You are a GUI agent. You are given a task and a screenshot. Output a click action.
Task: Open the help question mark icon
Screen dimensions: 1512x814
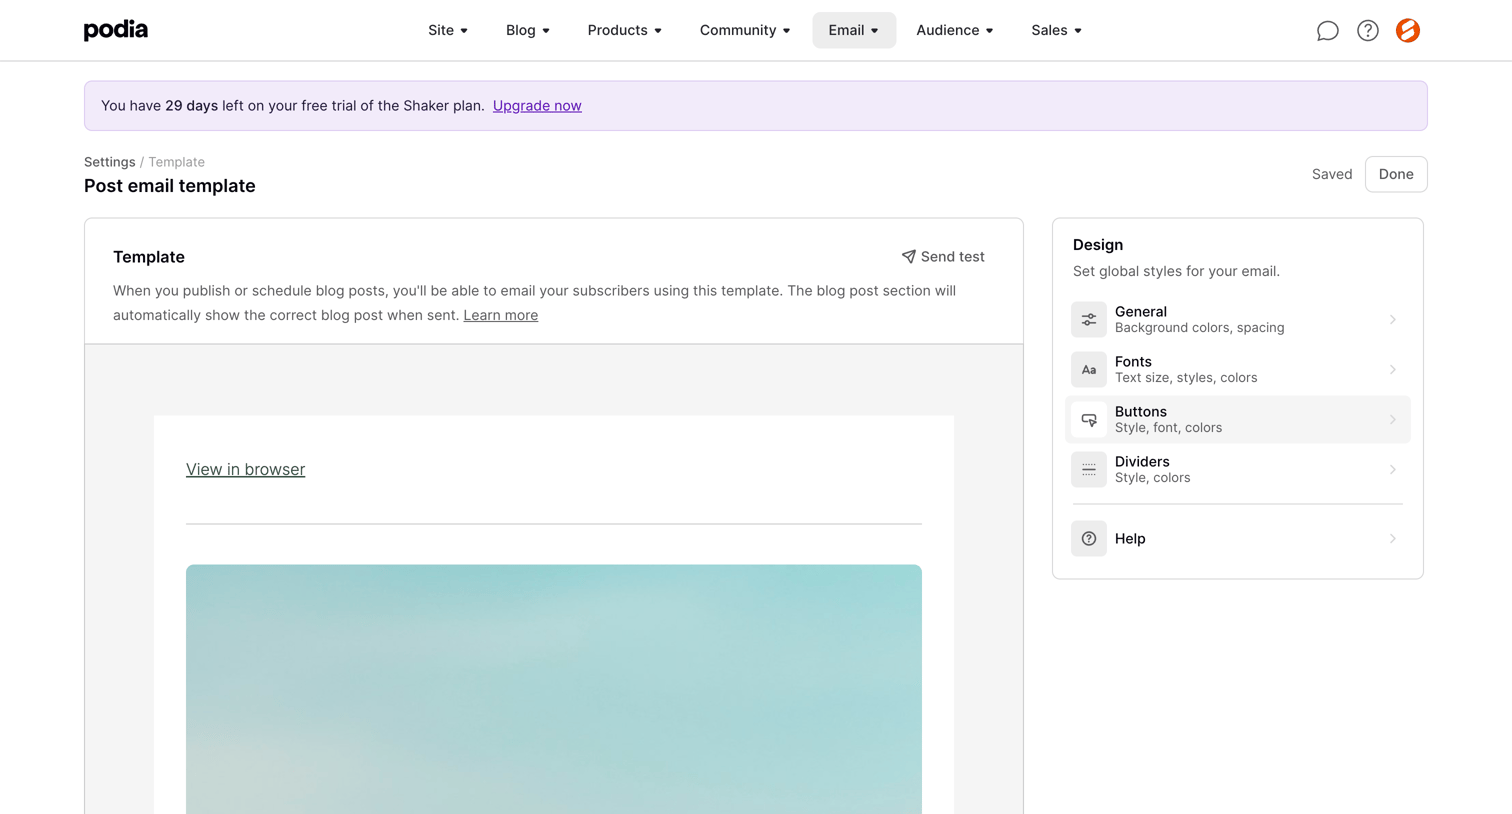tap(1368, 31)
